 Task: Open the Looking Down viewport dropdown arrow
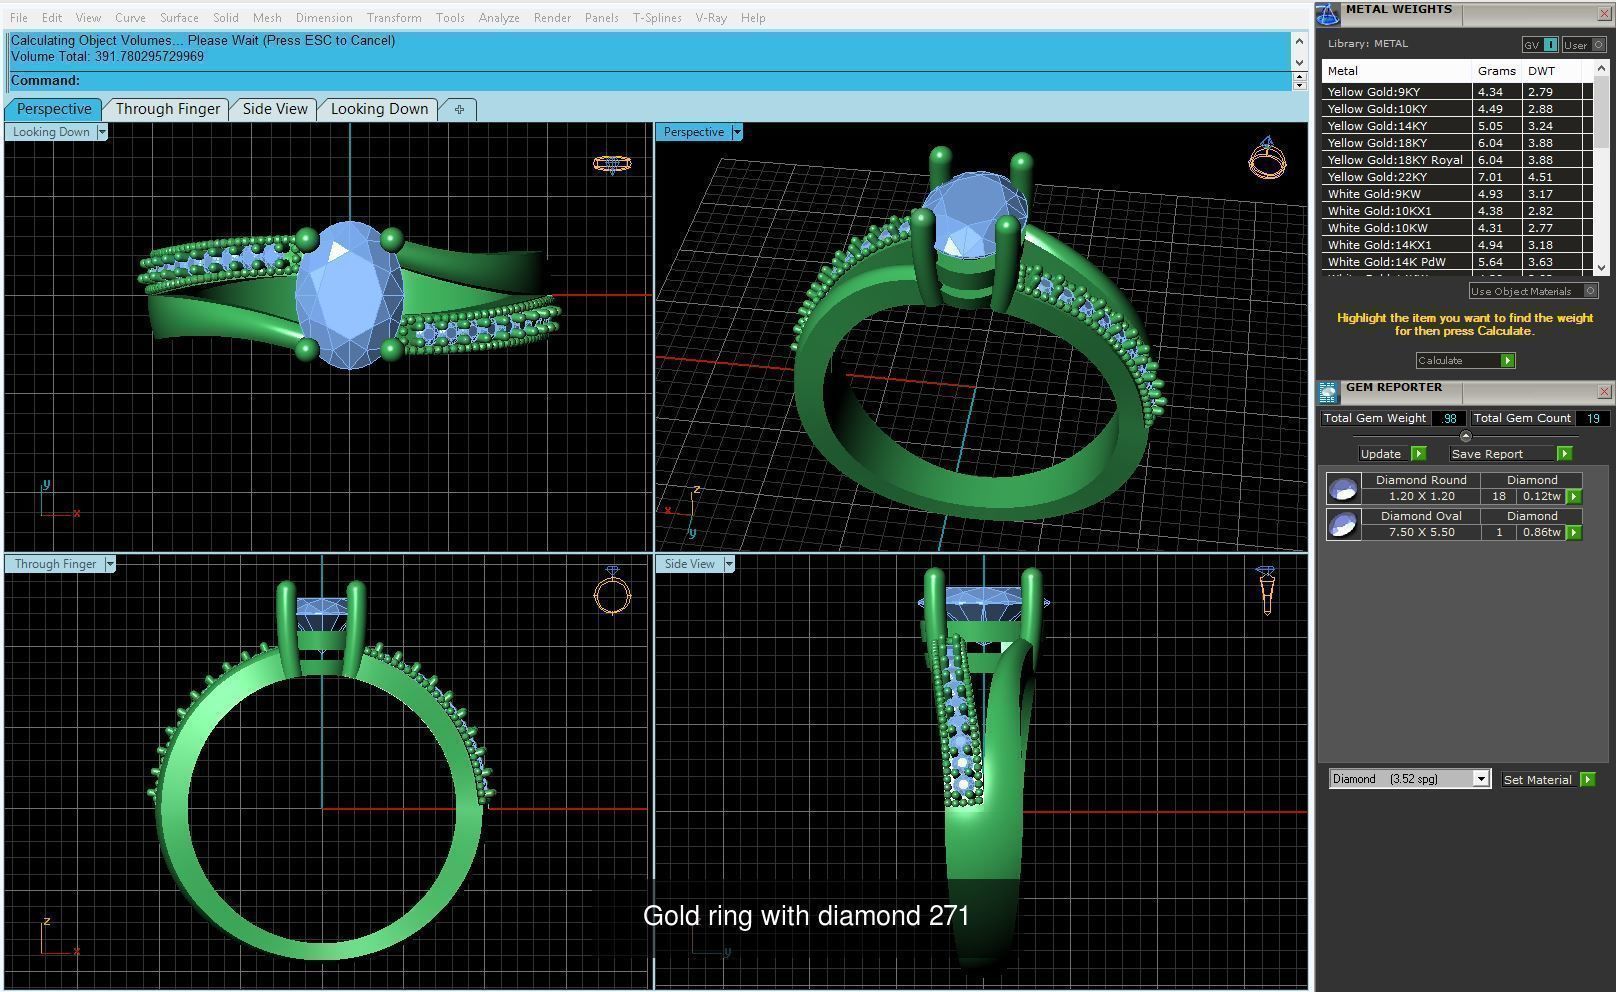(x=101, y=132)
